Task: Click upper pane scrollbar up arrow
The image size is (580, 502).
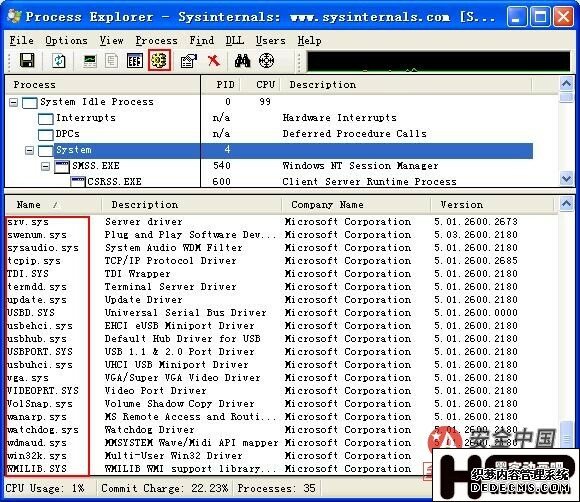Action: [x=566, y=84]
